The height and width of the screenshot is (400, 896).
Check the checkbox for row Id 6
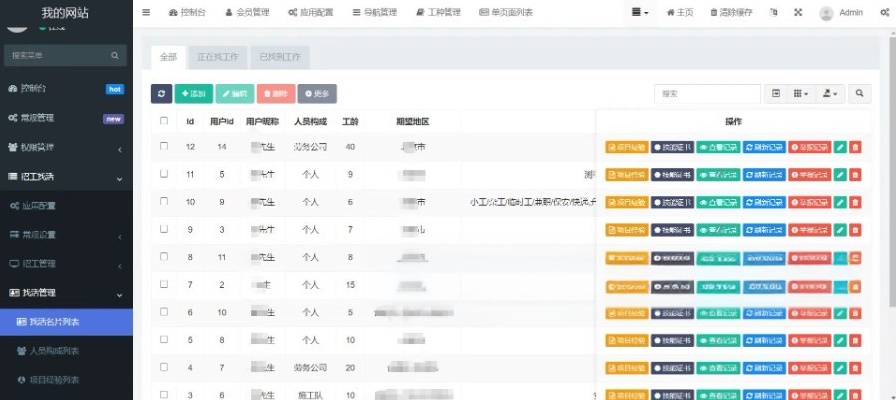click(164, 311)
